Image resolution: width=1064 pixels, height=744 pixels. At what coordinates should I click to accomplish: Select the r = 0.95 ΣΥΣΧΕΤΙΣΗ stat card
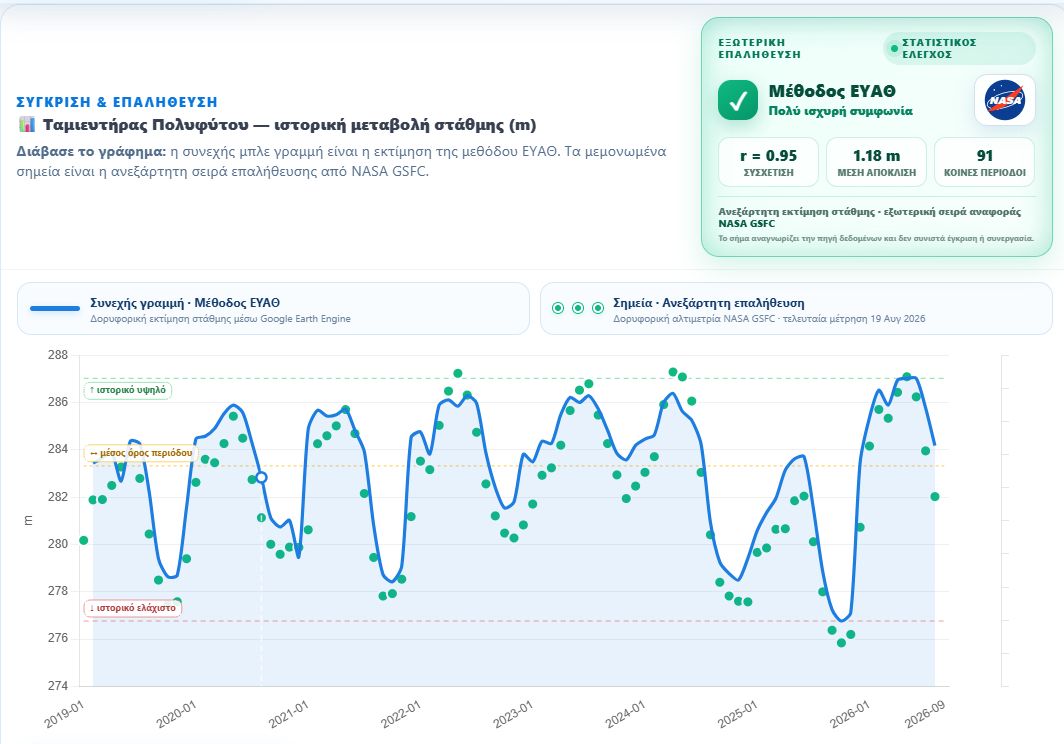768,162
